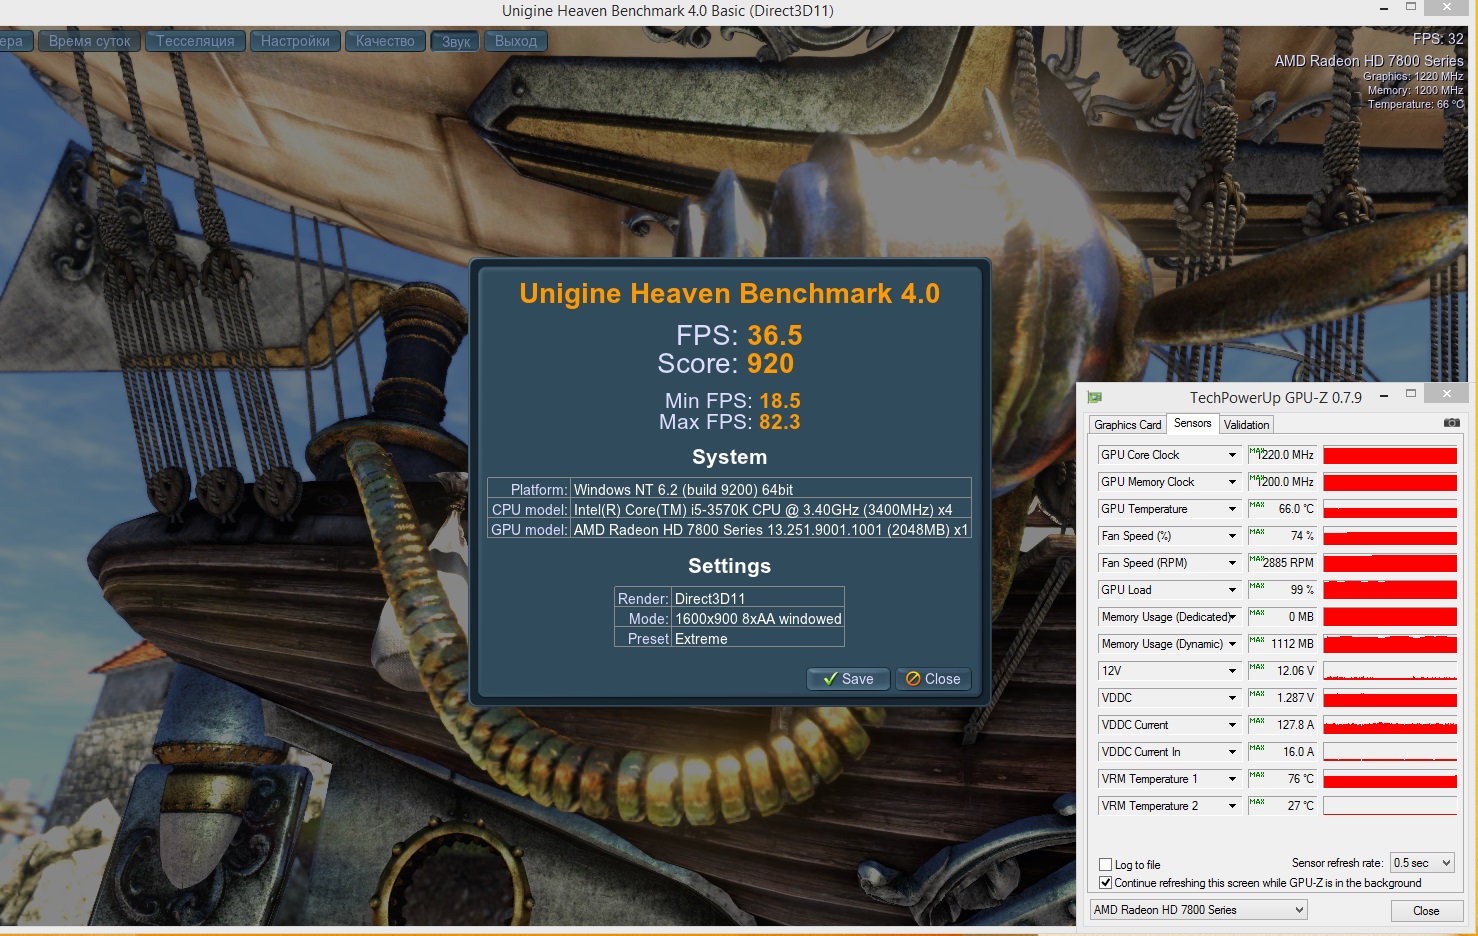Viewport: 1478px width, 936px height.
Task: Click the GPU Core Clock red graph
Action: [1390, 455]
